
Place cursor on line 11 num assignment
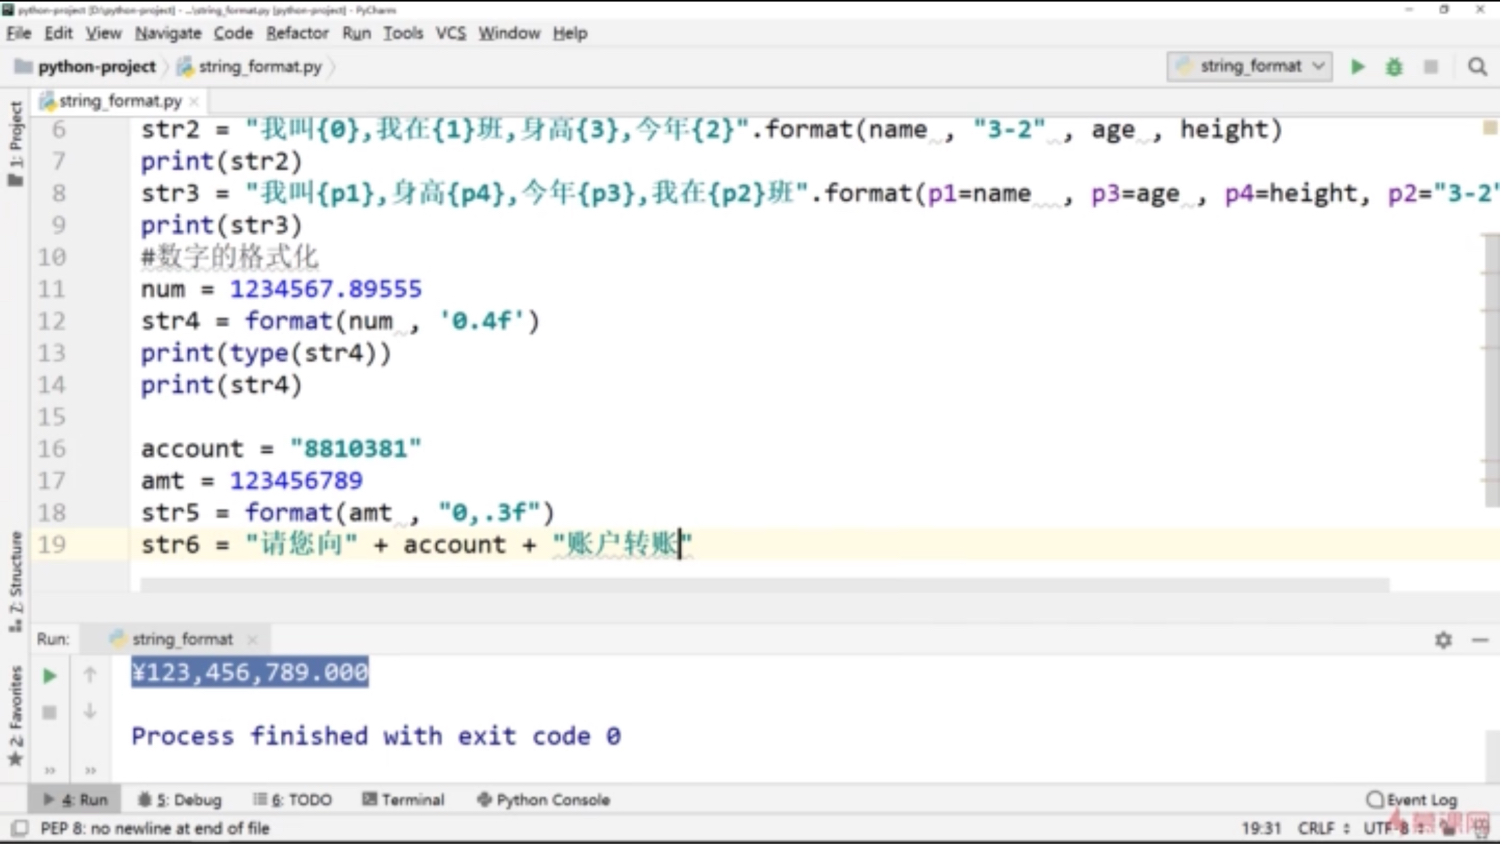[281, 289]
